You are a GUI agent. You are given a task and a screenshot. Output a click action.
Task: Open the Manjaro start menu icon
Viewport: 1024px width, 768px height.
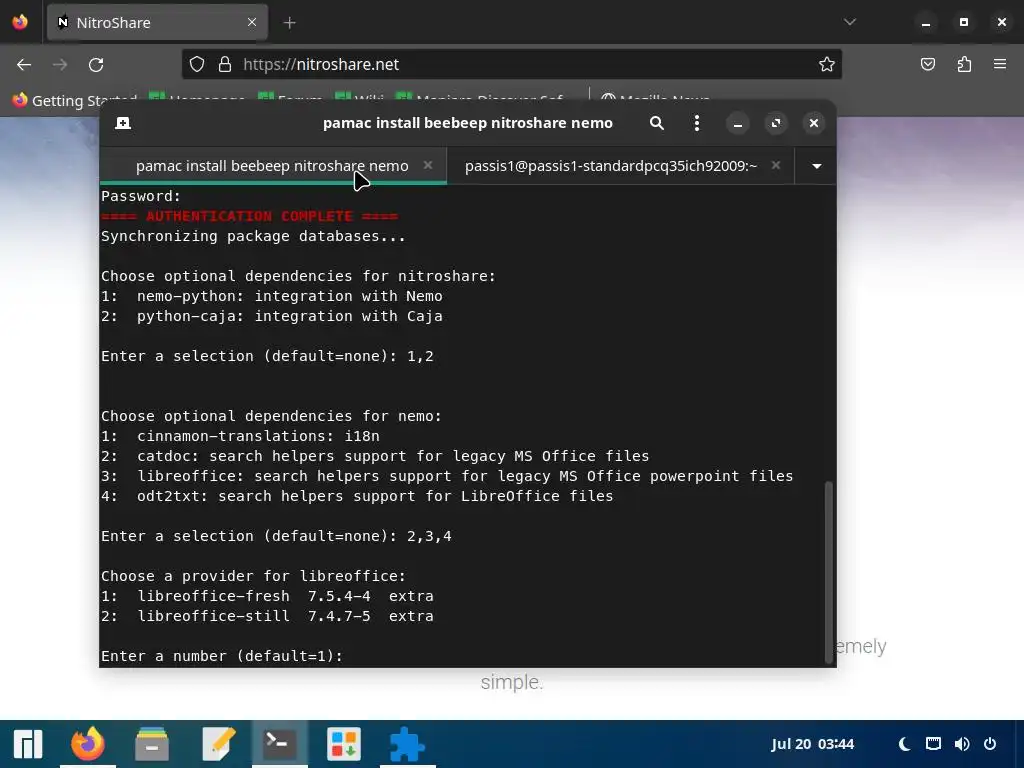[27, 744]
